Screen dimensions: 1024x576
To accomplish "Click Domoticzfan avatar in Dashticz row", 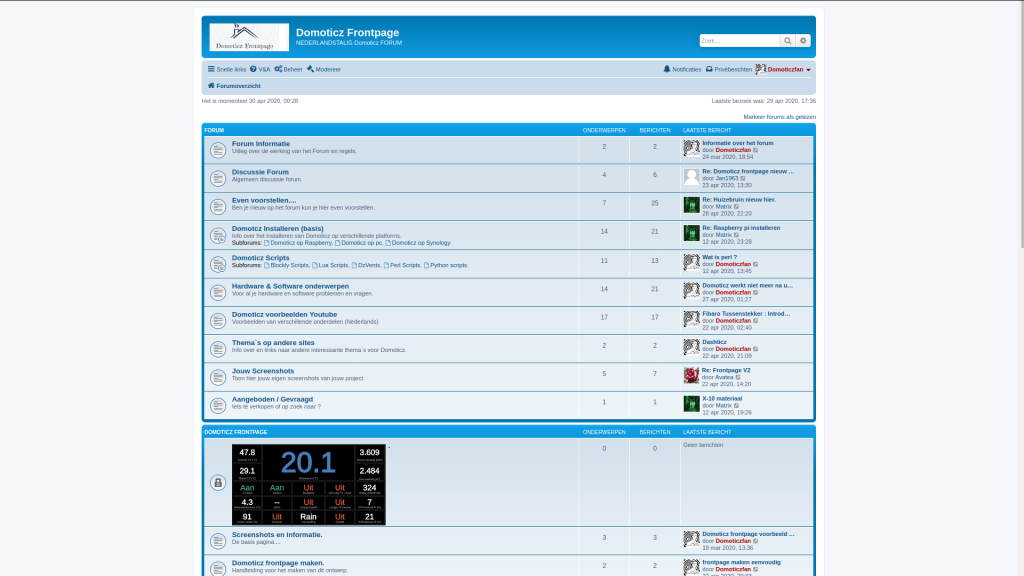I will tap(691, 347).
